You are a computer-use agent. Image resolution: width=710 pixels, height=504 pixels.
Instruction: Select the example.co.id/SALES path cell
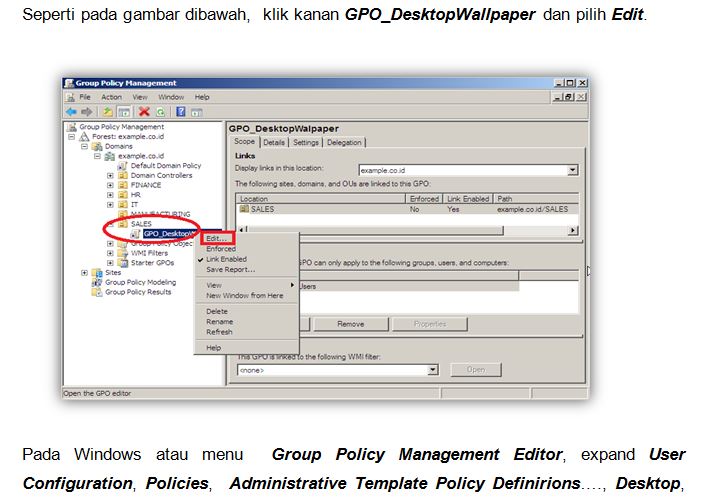[532, 209]
